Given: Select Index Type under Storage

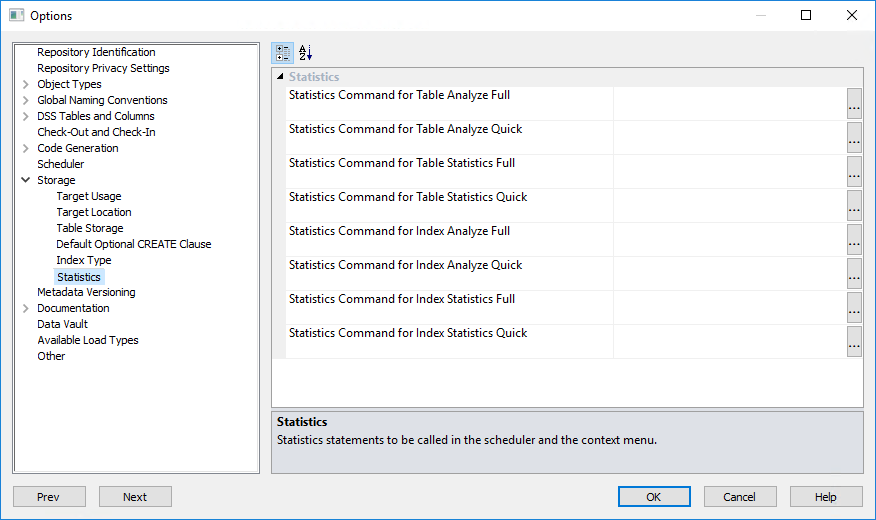Looking at the screenshot, I should [x=84, y=260].
